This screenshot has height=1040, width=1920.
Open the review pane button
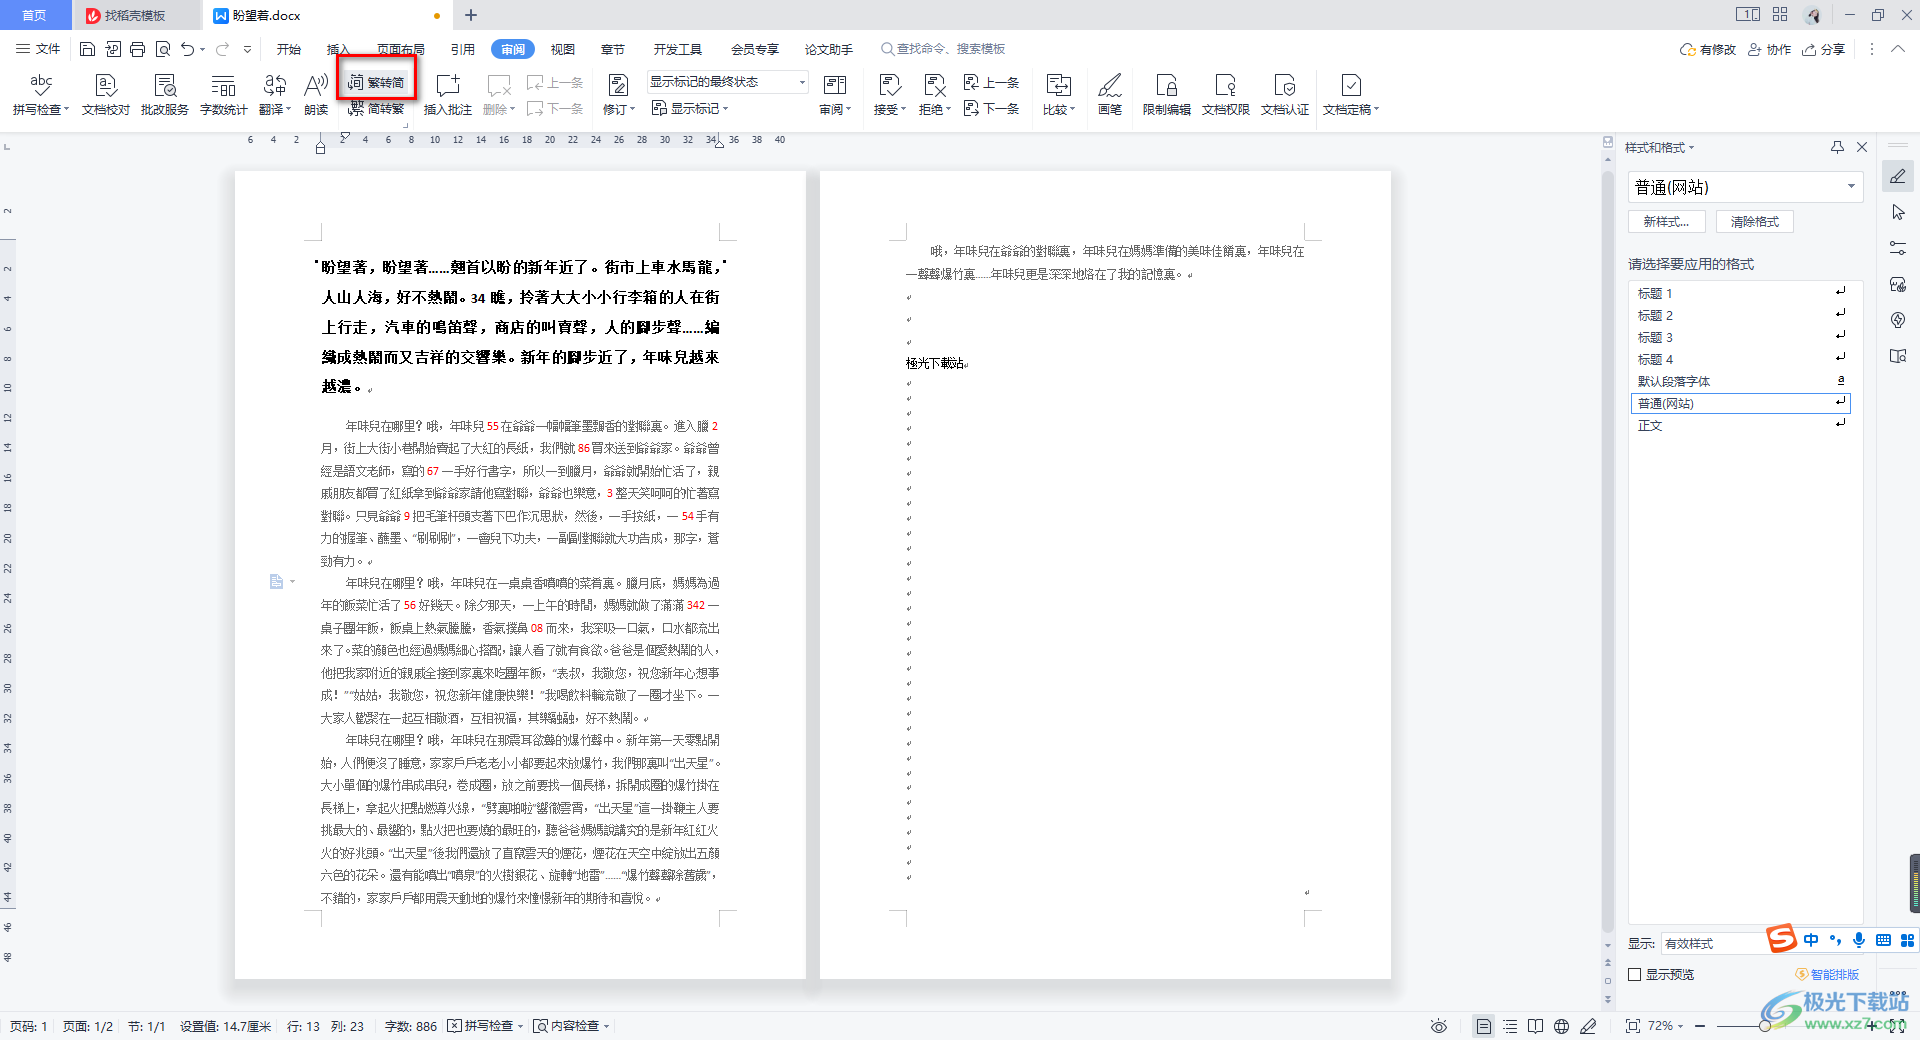(x=835, y=95)
